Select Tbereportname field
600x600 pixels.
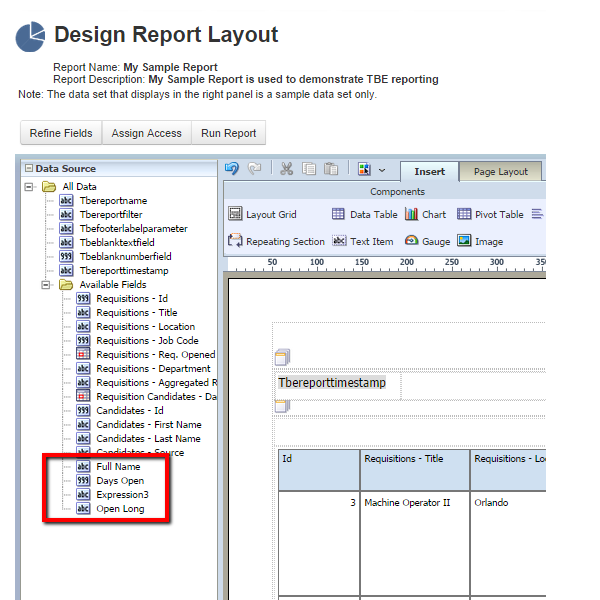(x=103, y=201)
